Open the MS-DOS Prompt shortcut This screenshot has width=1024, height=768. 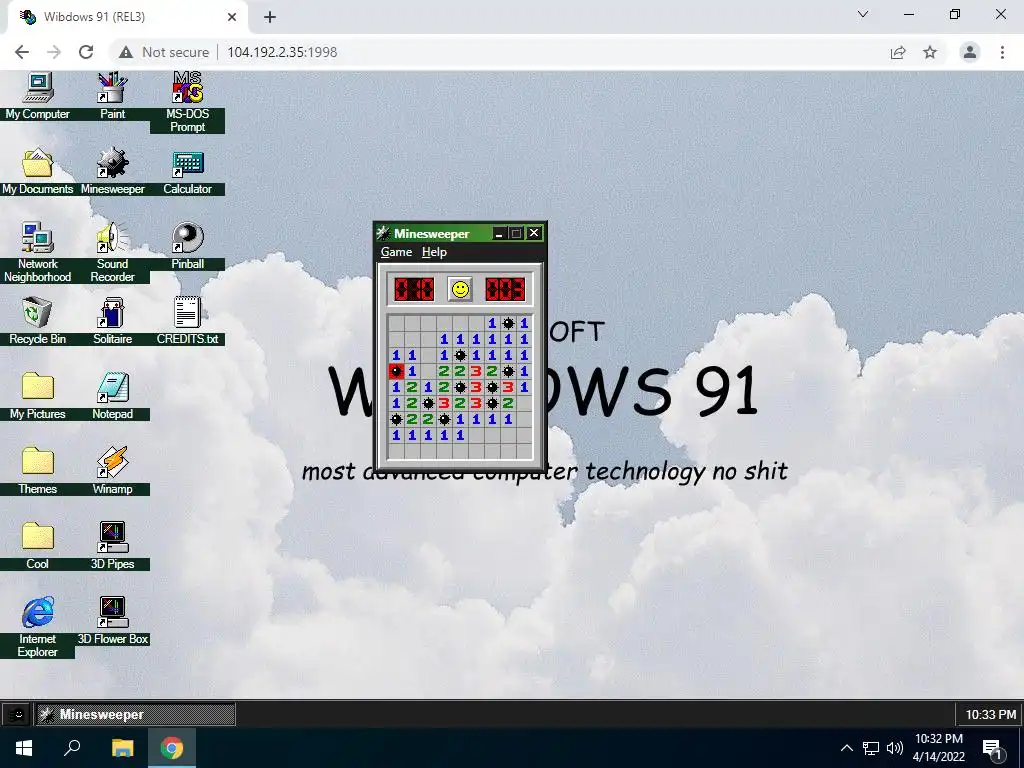[187, 103]
